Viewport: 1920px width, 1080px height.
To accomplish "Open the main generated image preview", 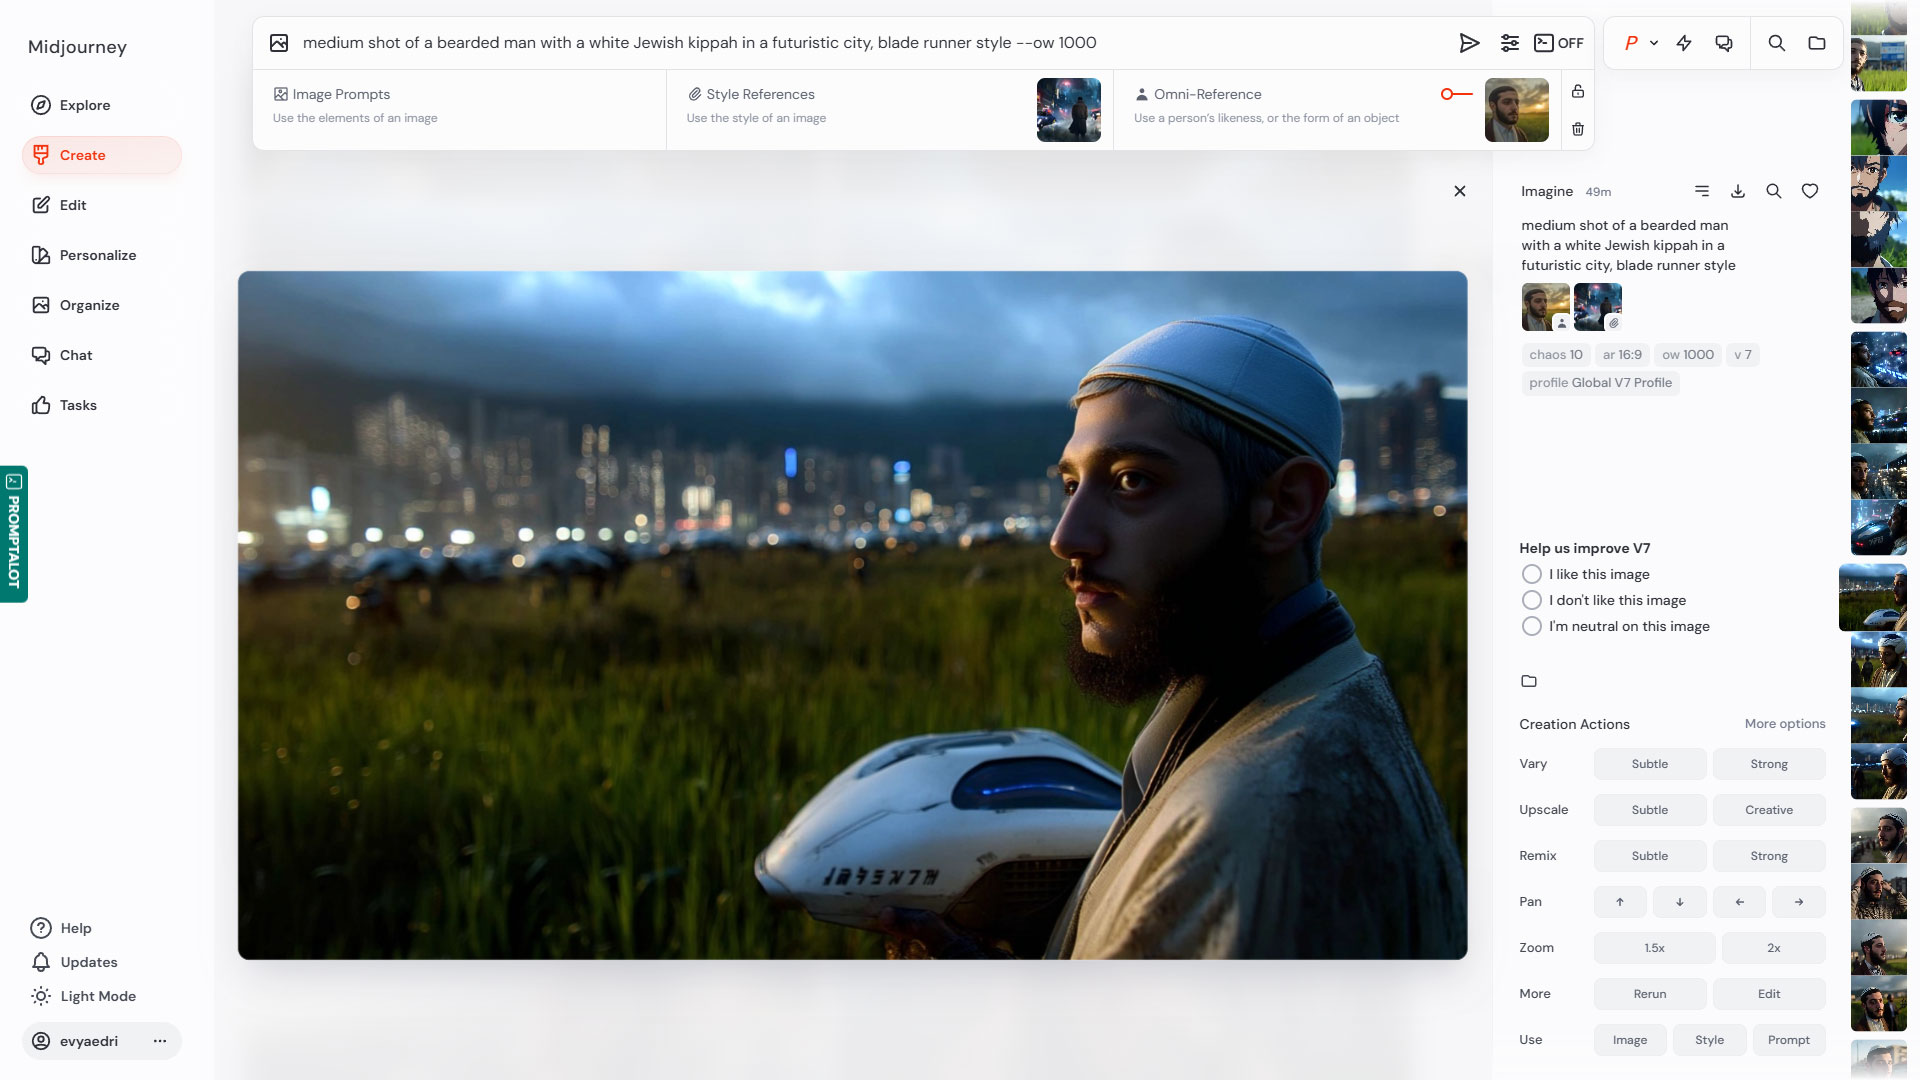I will pos(852,615).
